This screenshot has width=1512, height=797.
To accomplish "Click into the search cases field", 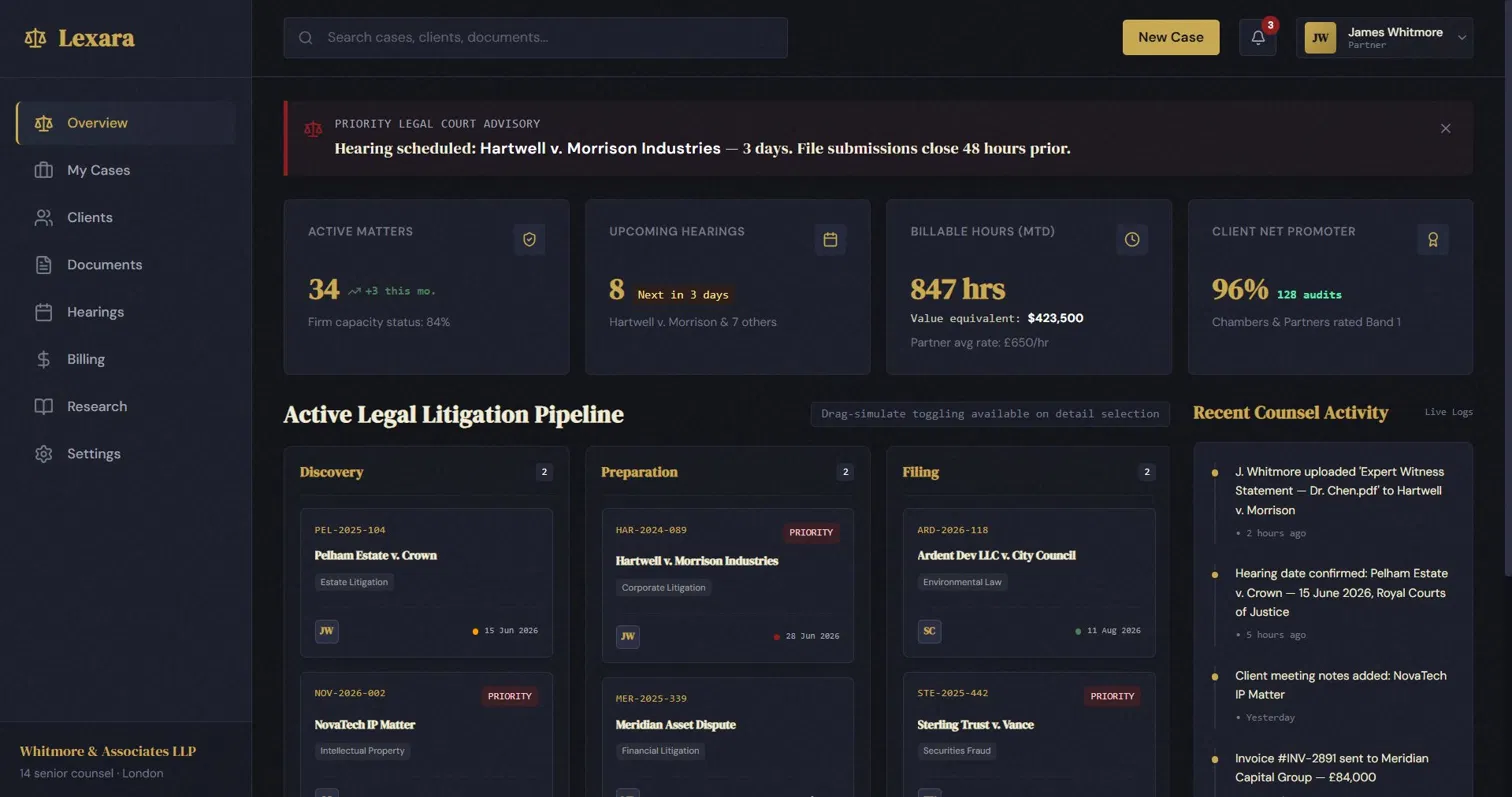I will pyautogui.click(x=536, y=38).
